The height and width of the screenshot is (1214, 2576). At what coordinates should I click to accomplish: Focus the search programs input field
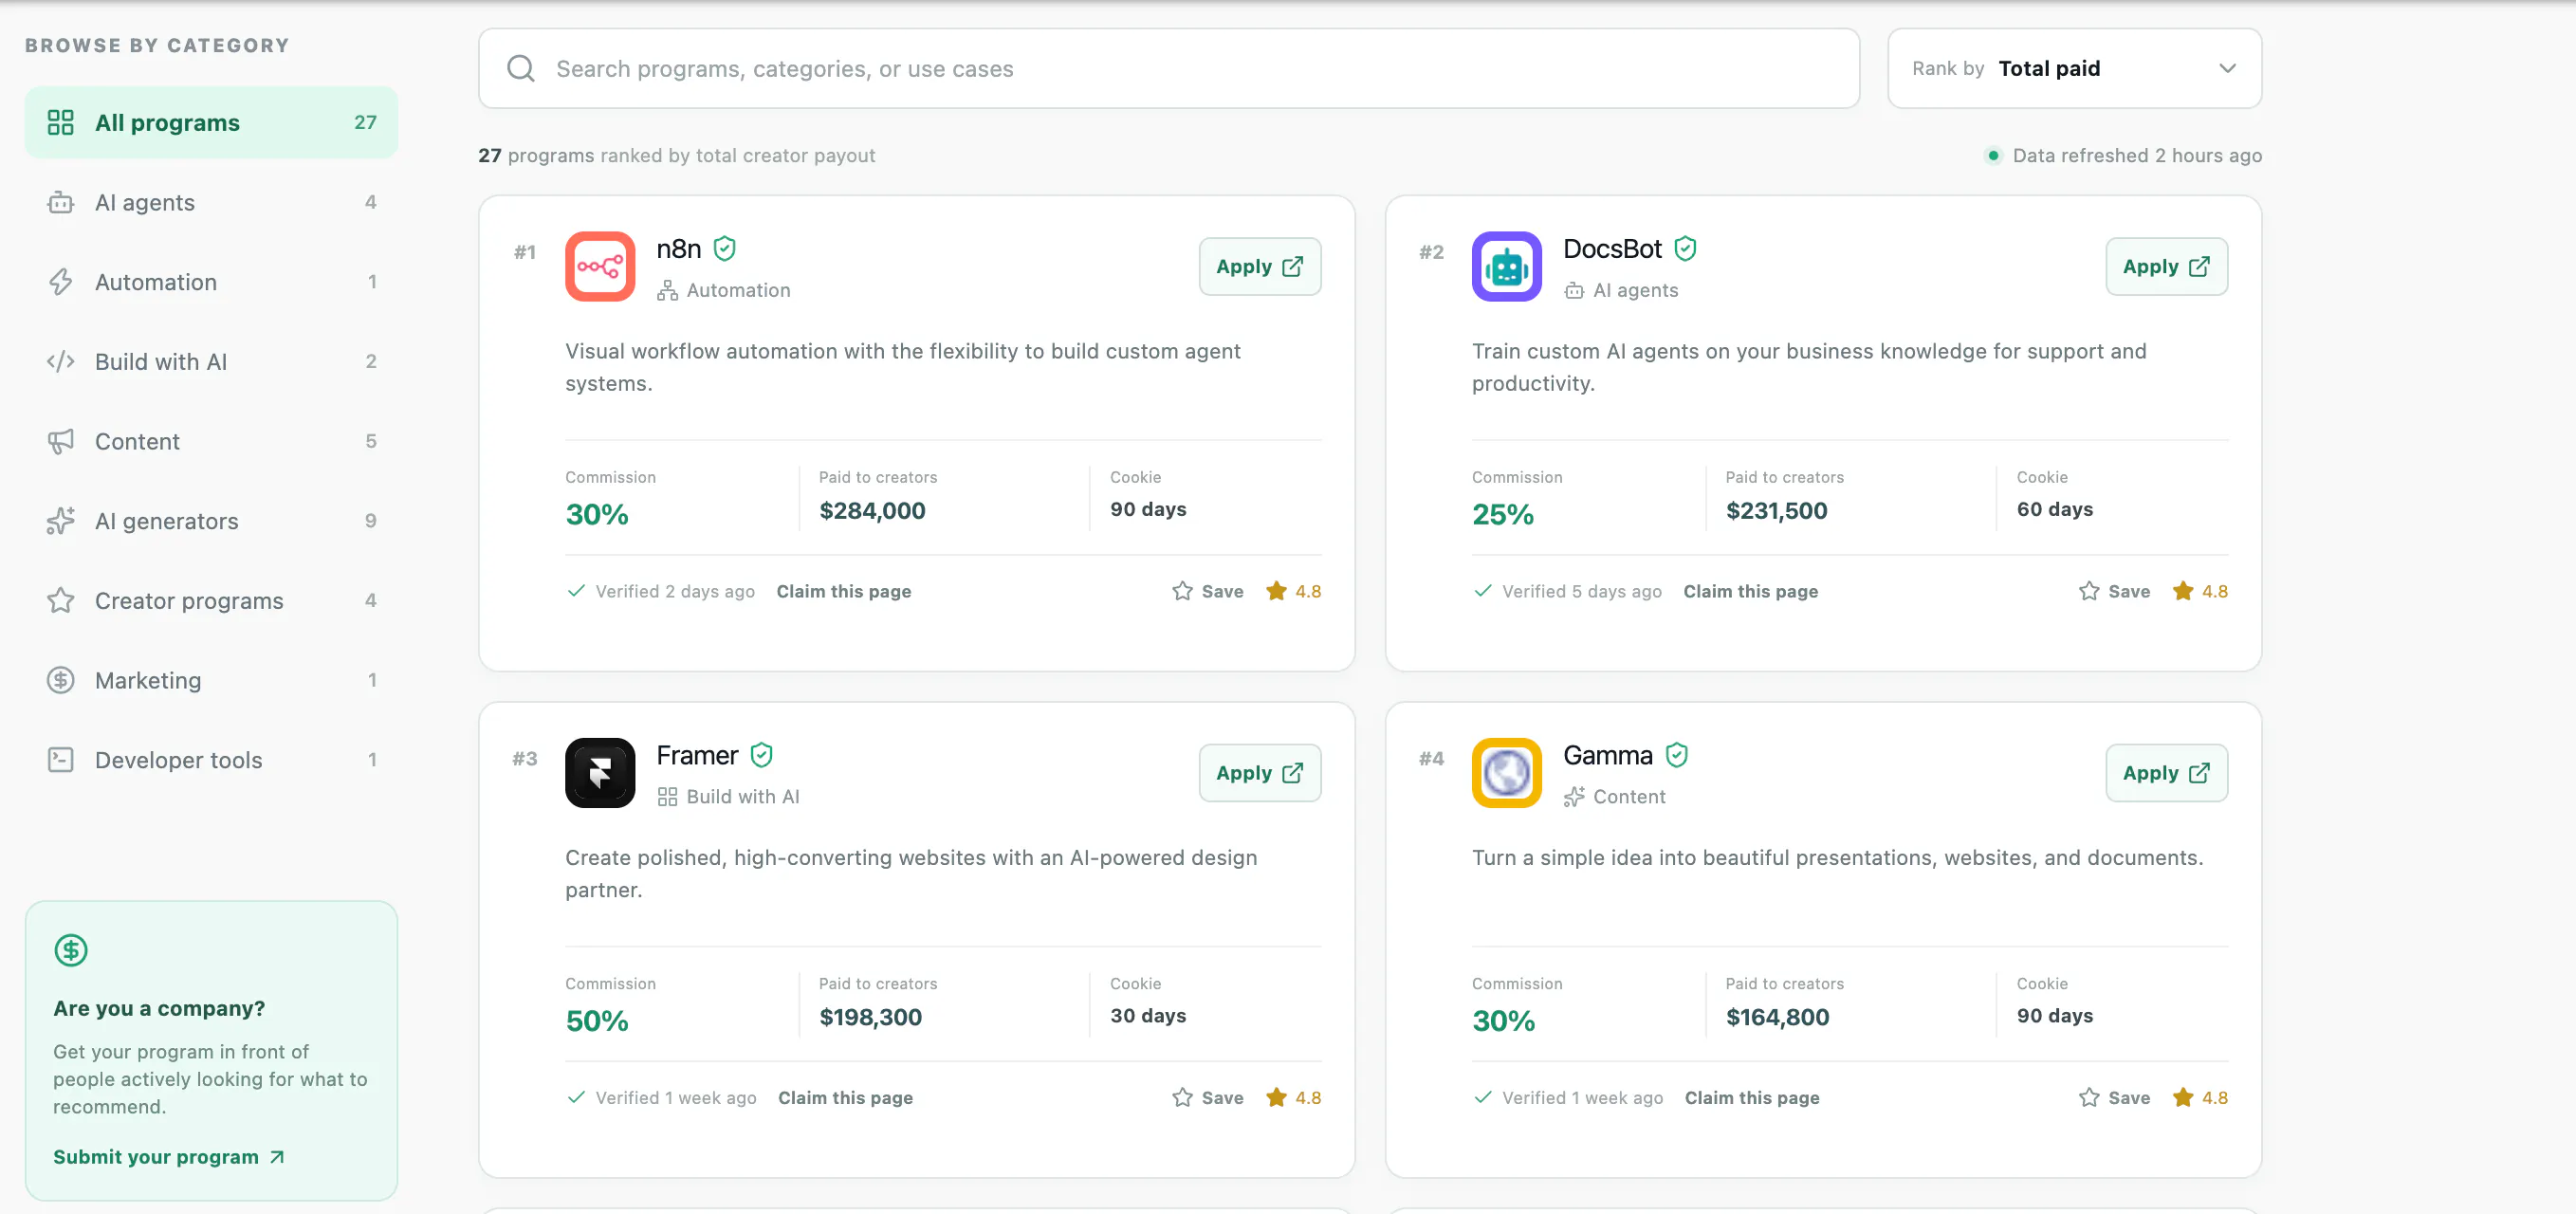tap(1168, 68)
